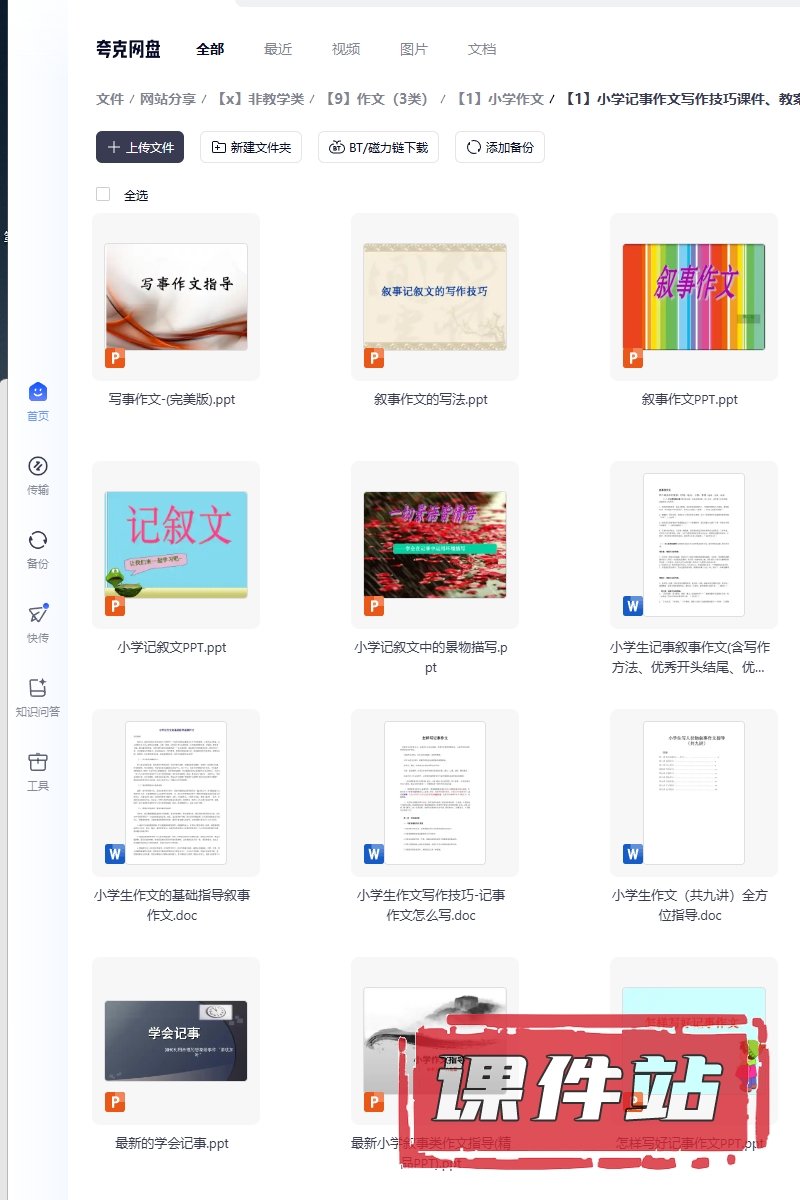
Task: Open the 首页 home sidebar icon
Action: (x=38, y=393)
